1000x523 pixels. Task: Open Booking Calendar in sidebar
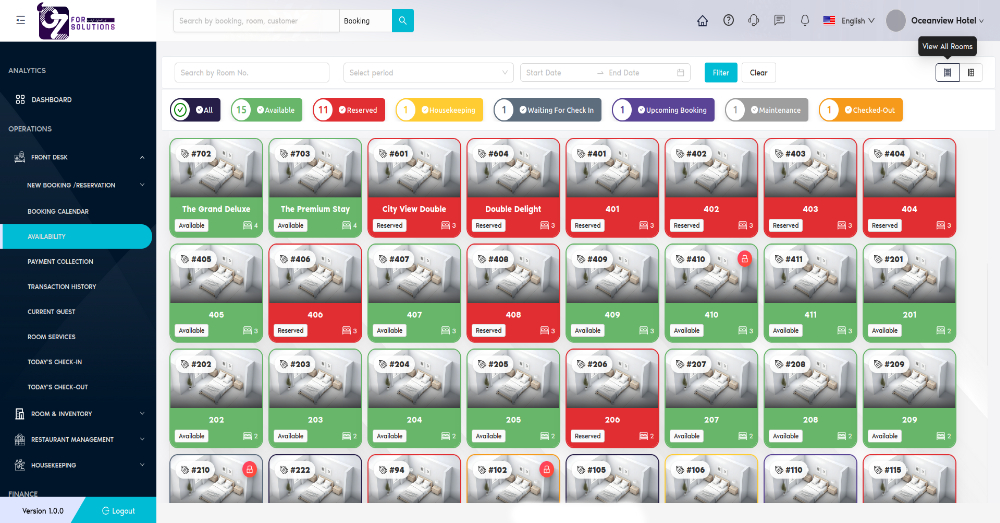[x=58, y=211]
